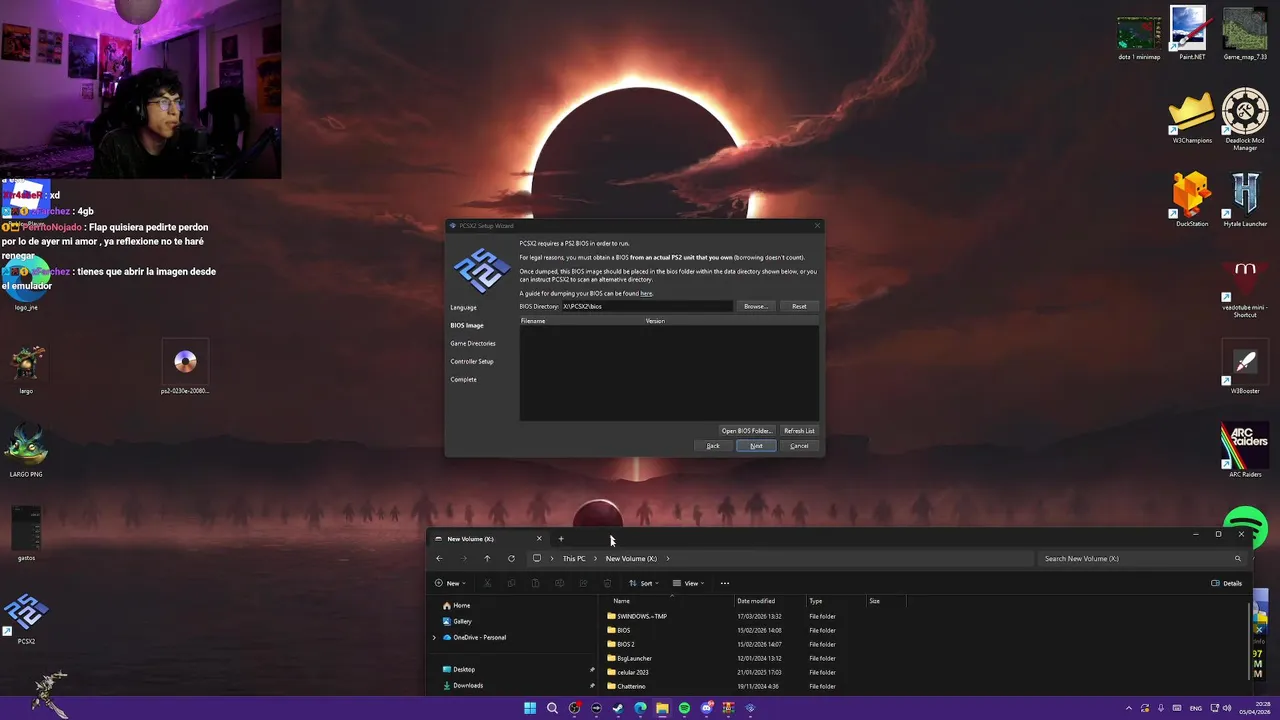The width and height of the screenshot is (1280, 720).
Task: Select the largo desktop icon
Action: pos(26,368)
